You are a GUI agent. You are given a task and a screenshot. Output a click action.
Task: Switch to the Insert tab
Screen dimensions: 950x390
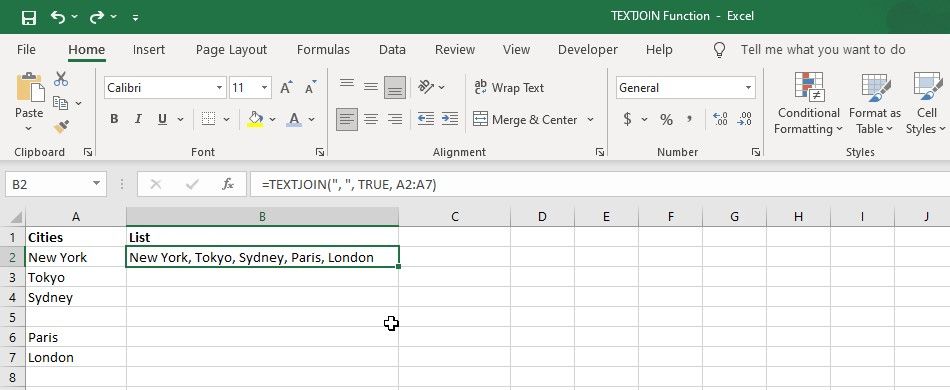(x=148, y=50)
